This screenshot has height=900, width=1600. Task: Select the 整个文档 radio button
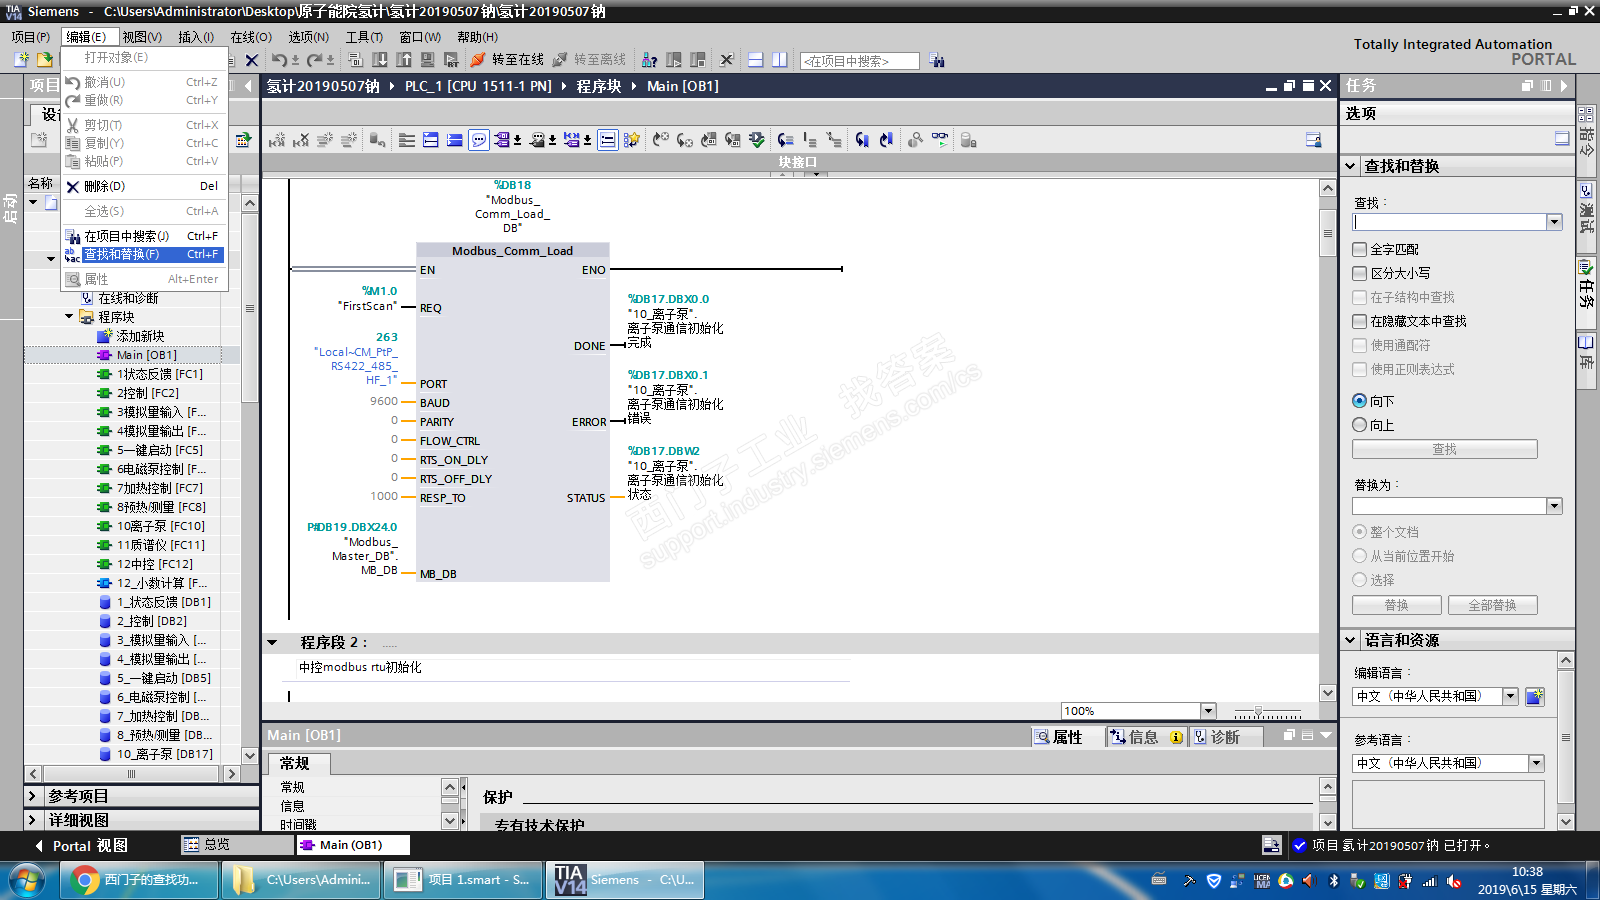pyautogui.click(x=1359, y=532)
